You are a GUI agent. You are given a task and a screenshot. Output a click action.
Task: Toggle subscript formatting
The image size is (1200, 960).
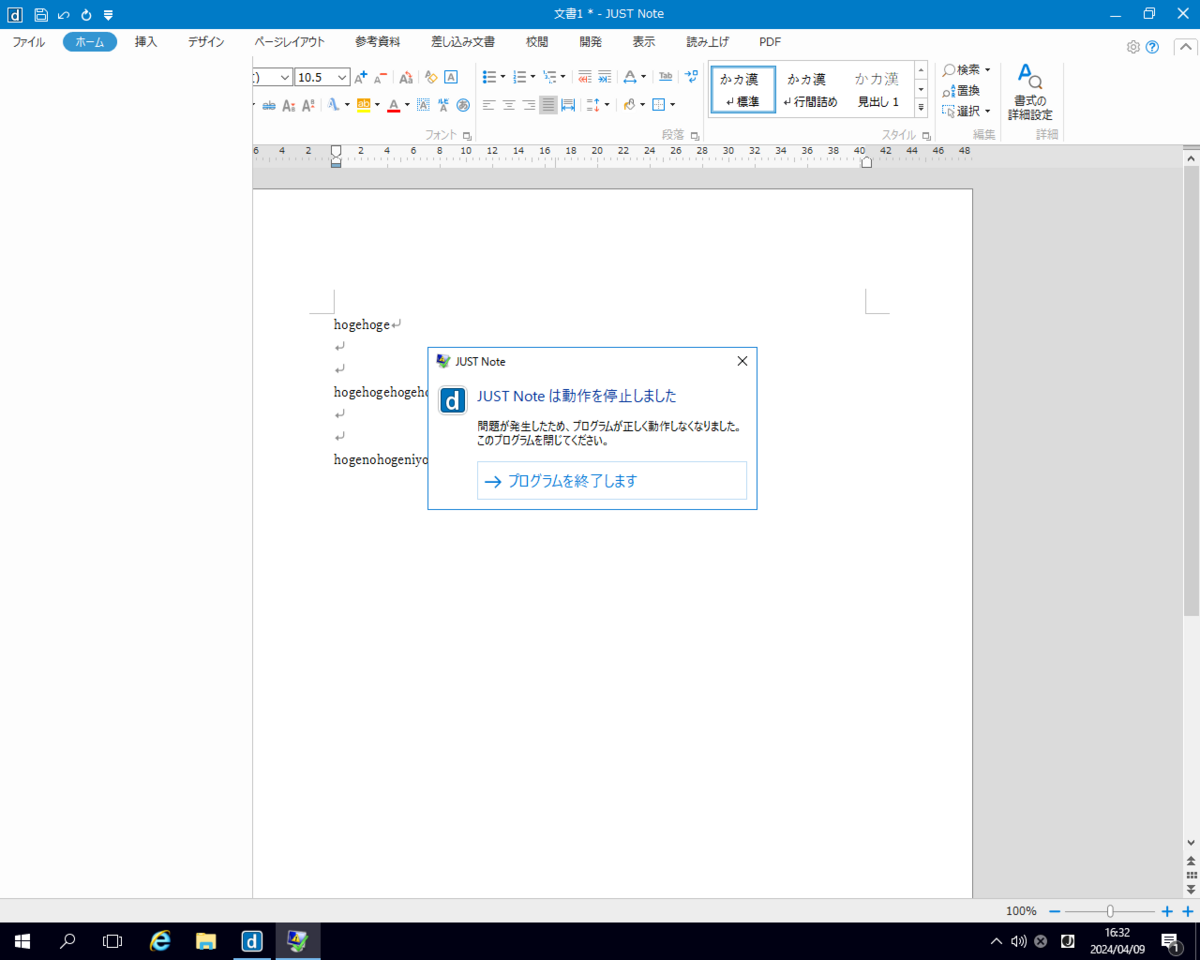coord(289,105)
